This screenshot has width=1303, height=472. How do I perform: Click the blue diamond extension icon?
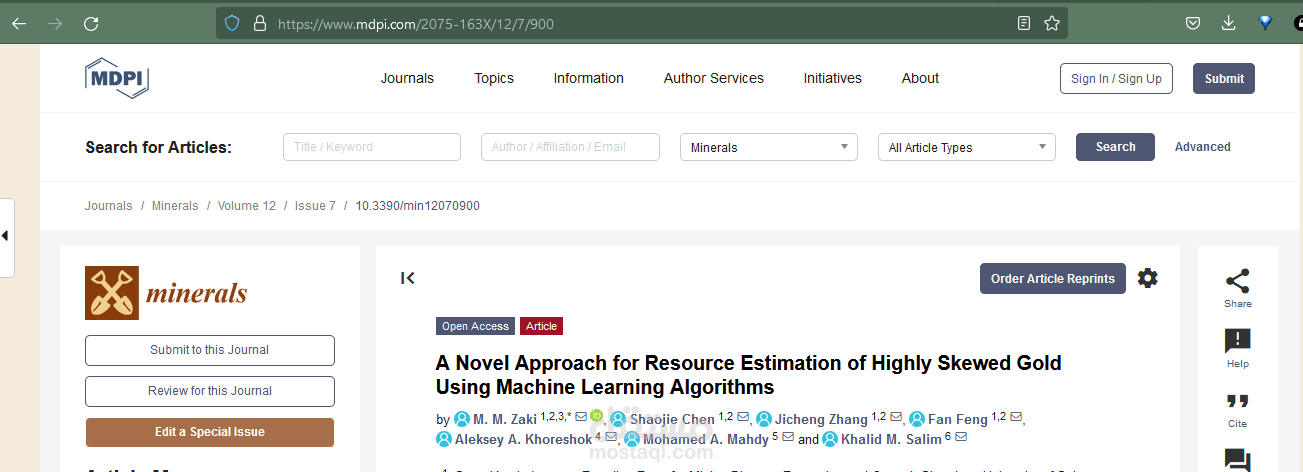click(x=1265, y=23)
